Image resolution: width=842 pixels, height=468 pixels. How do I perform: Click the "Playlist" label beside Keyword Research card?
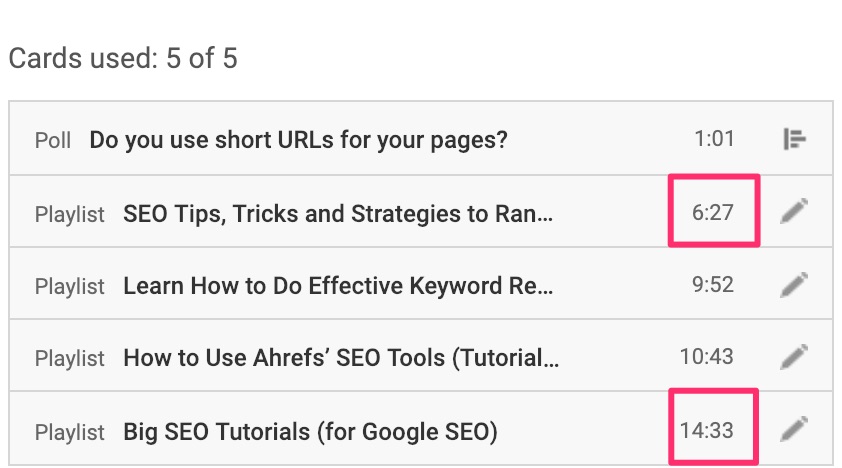pyautogui.click(x=69, y=287)
